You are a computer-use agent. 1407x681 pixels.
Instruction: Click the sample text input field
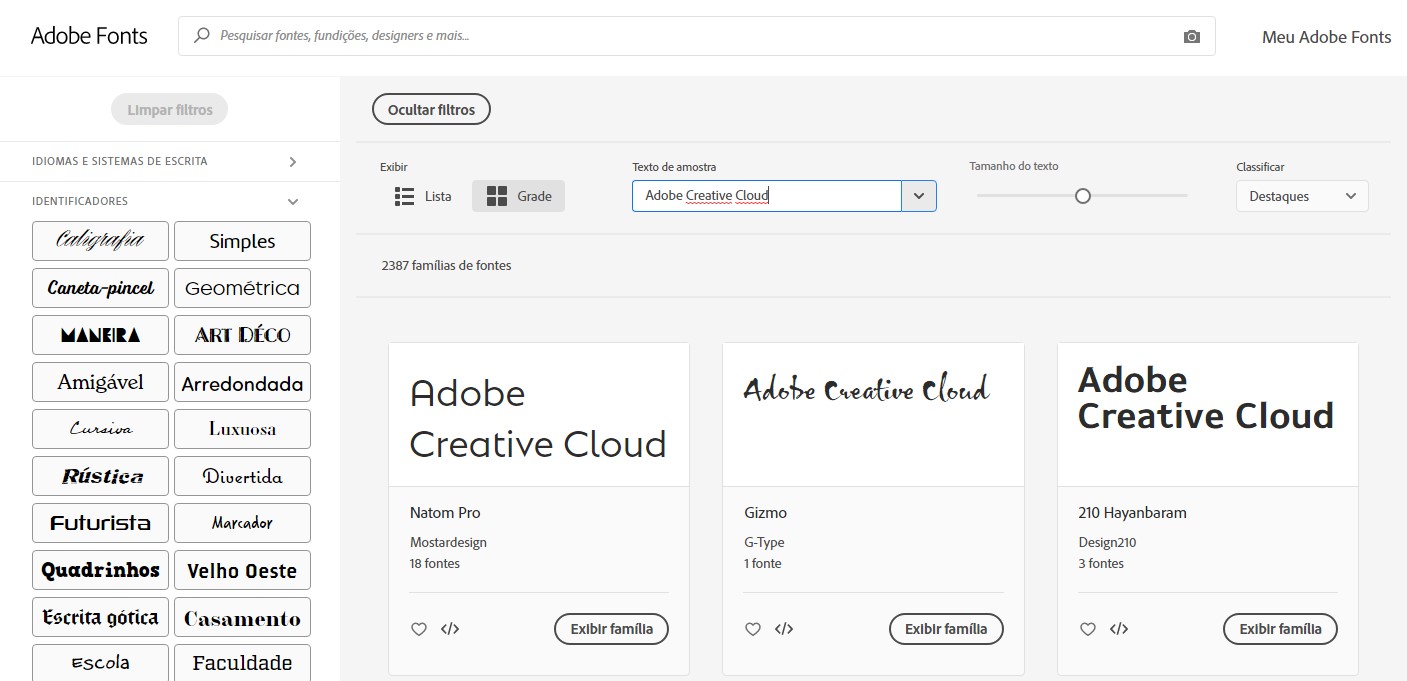pyautogui.click(x=767, y=196)
